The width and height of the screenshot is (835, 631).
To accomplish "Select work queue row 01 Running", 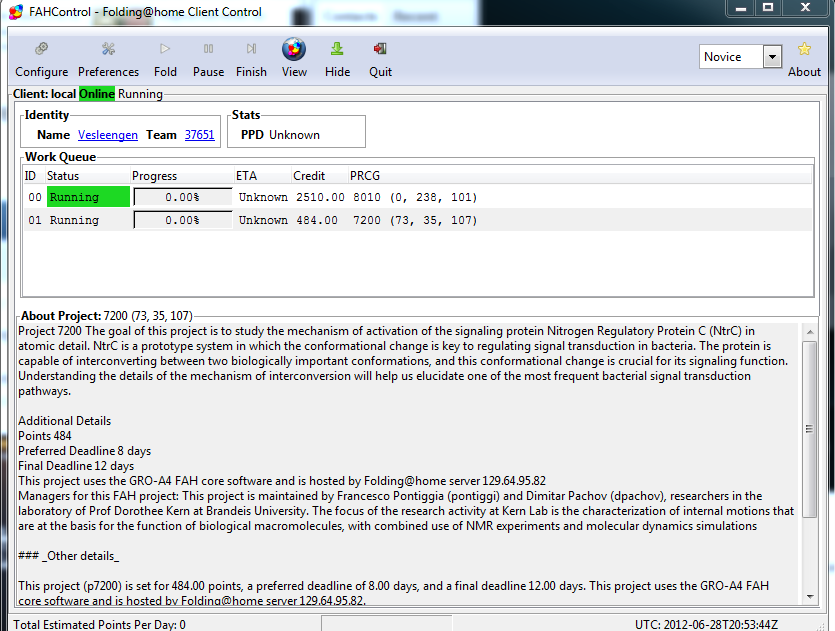I will click(418, 220).
